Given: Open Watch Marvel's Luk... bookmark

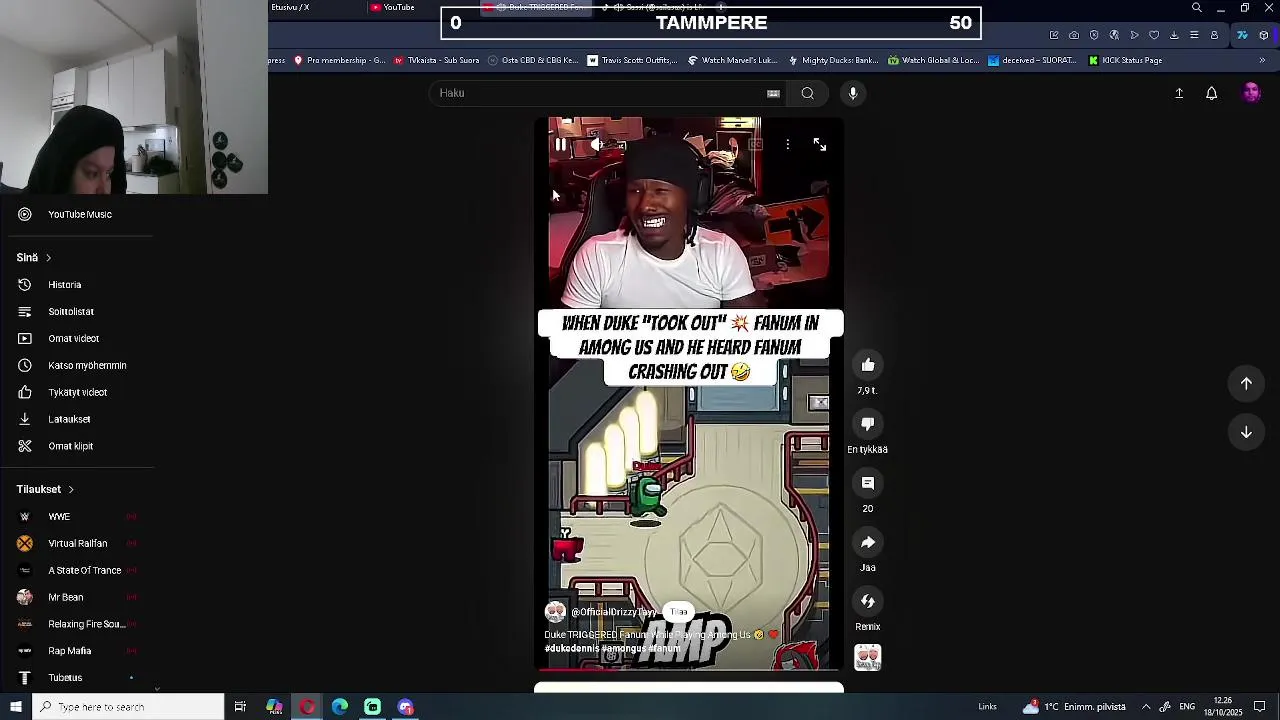Looking at the screenshot, I should click(732, 60).
